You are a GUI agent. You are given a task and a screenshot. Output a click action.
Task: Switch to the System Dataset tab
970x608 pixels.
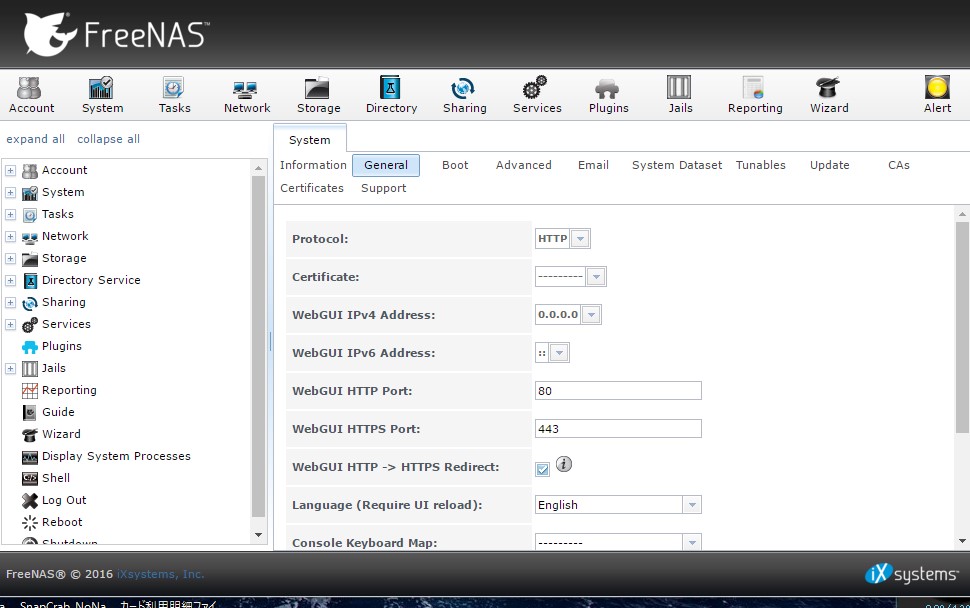pyautogui.click(x=677, y=165)
